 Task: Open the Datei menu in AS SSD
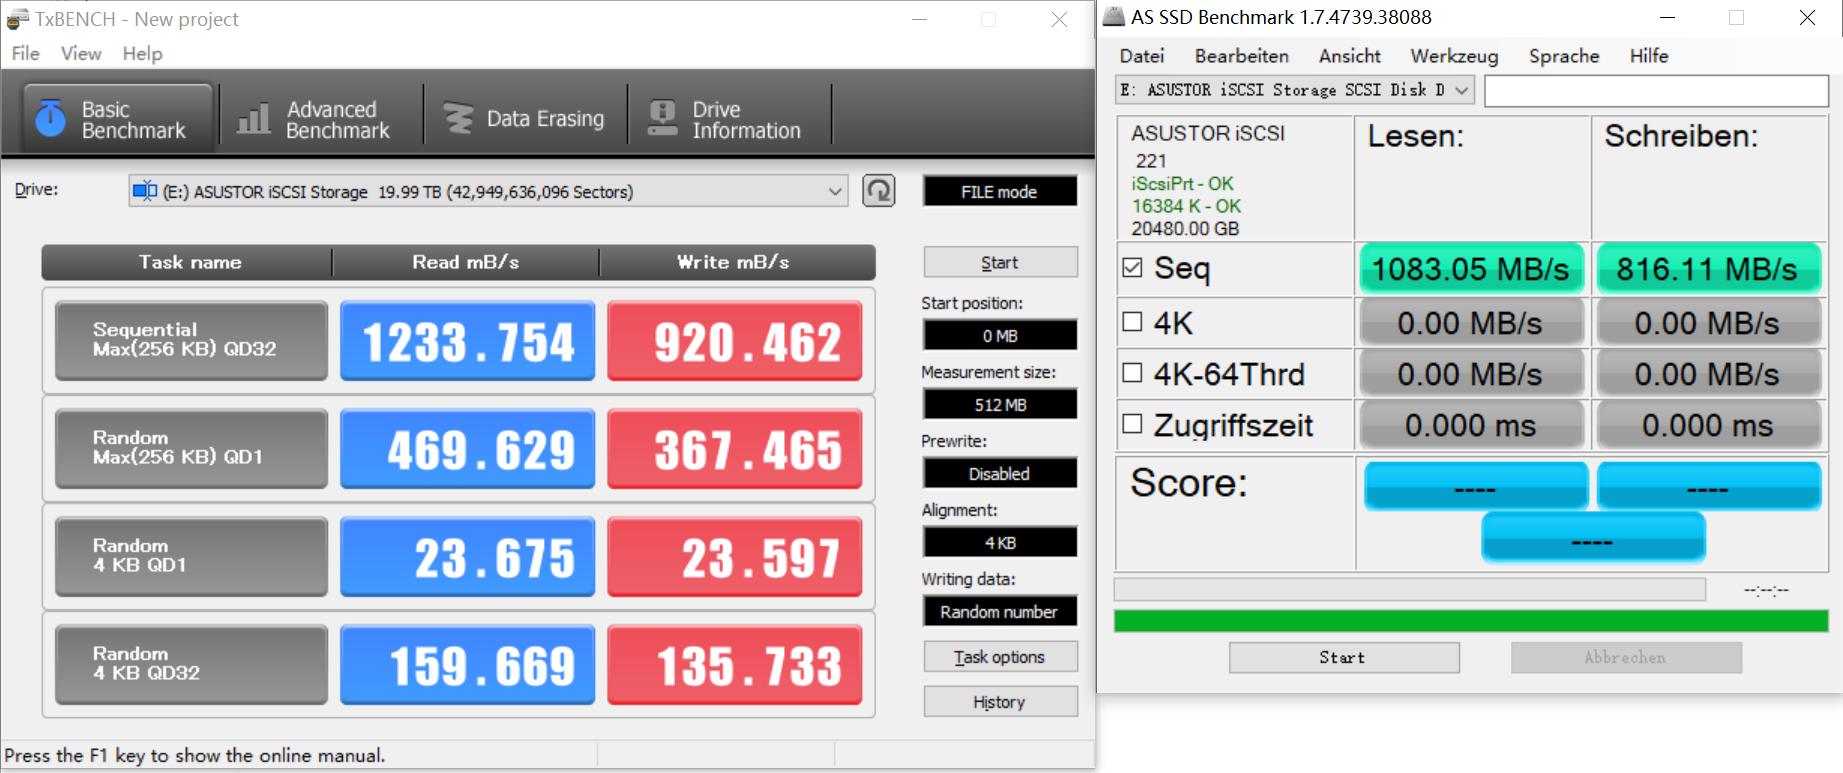pos(1142,56)
